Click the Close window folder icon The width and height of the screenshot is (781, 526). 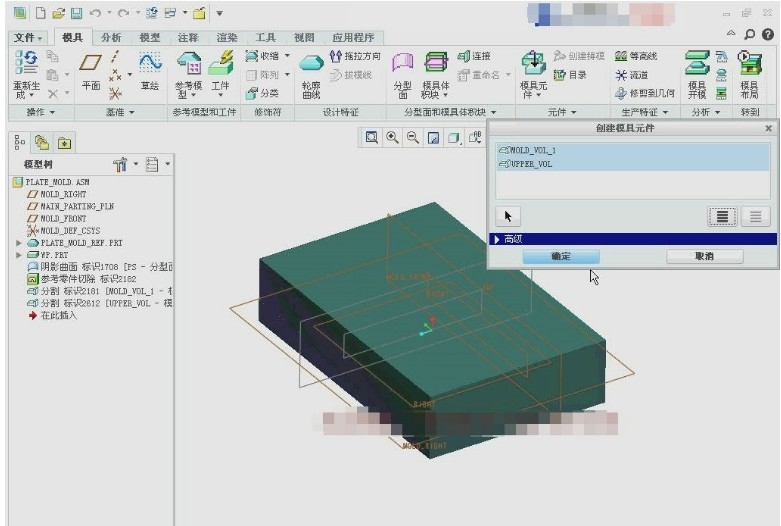pyautogui.click(x=199, y=13)
